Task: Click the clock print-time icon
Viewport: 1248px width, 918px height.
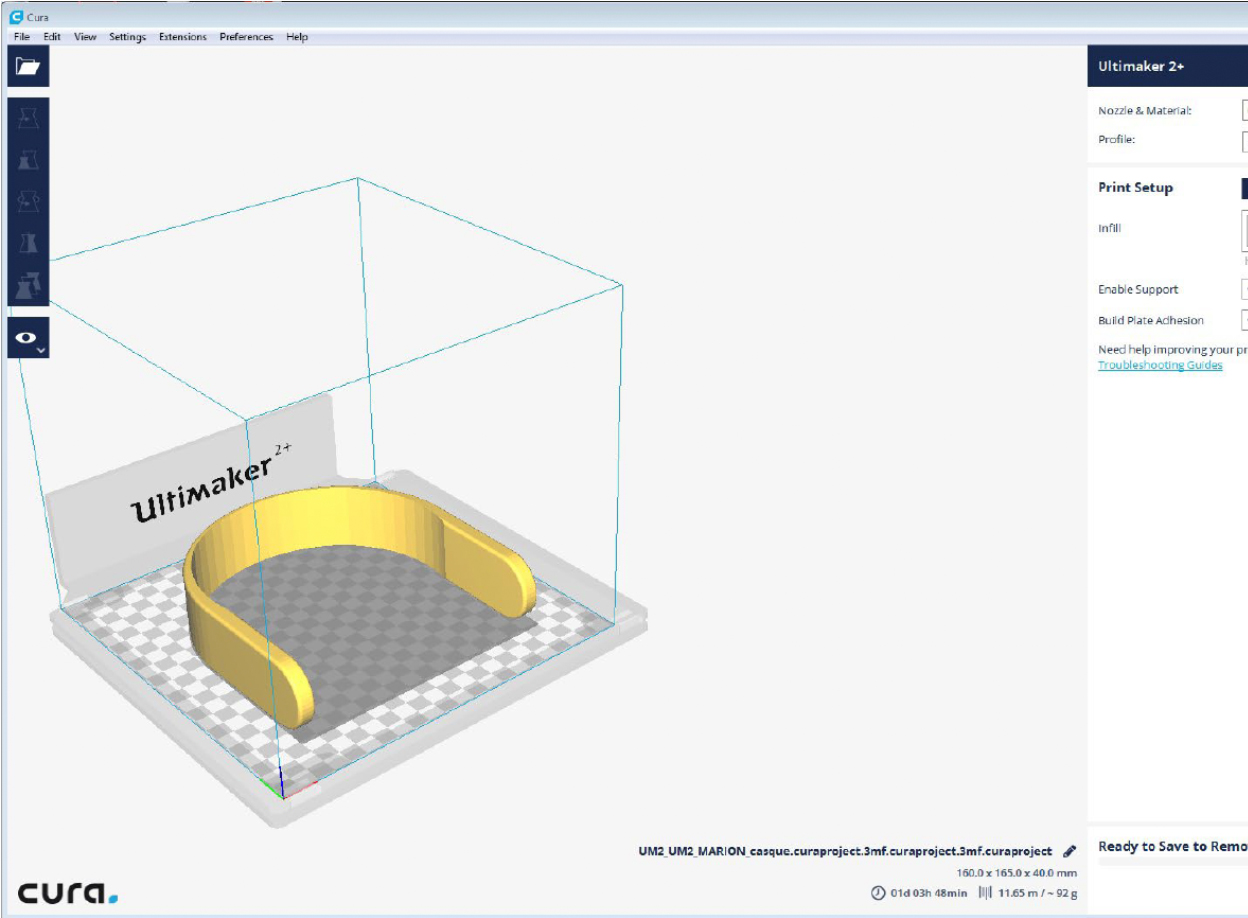Action: [x=878, y=892]
